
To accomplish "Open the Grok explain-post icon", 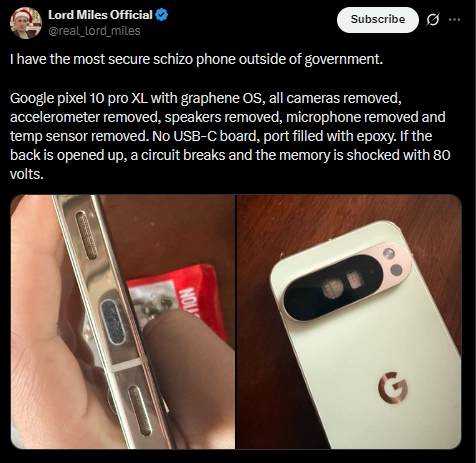I will pos(433,20).
